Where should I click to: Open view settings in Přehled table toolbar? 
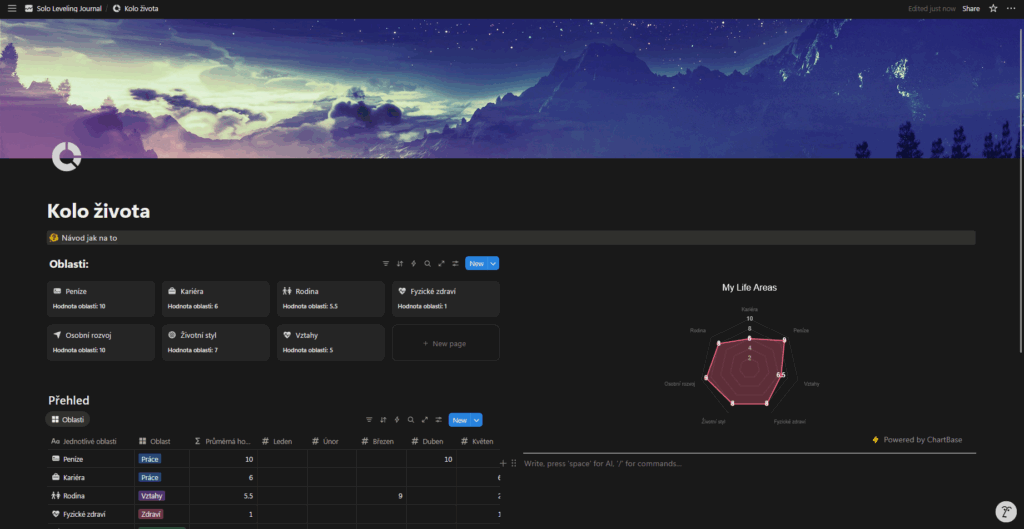438,420
